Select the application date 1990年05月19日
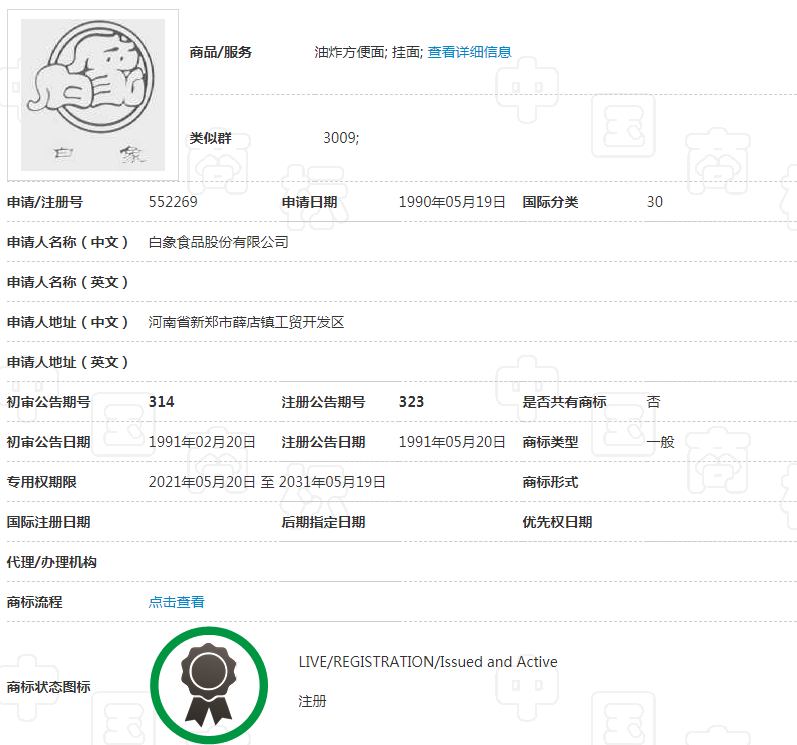The image size is (797, 745). click(452, 202)
